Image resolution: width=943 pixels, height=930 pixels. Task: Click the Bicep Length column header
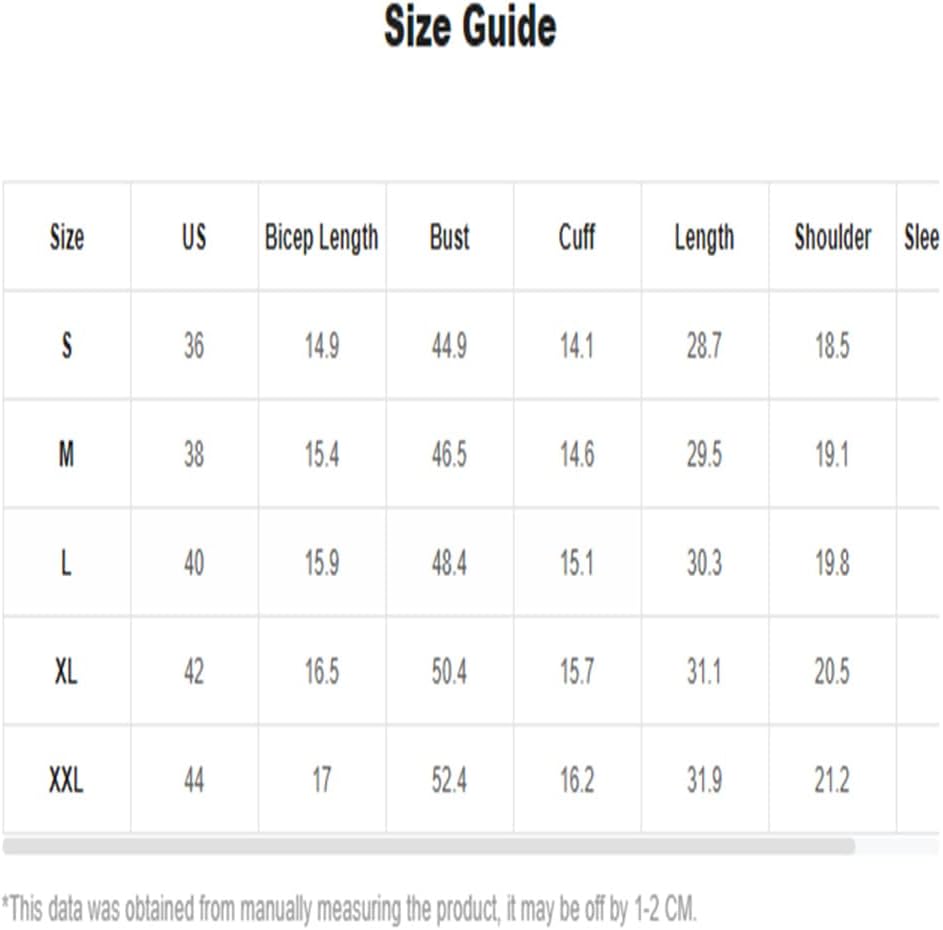[x=322, y=236]
